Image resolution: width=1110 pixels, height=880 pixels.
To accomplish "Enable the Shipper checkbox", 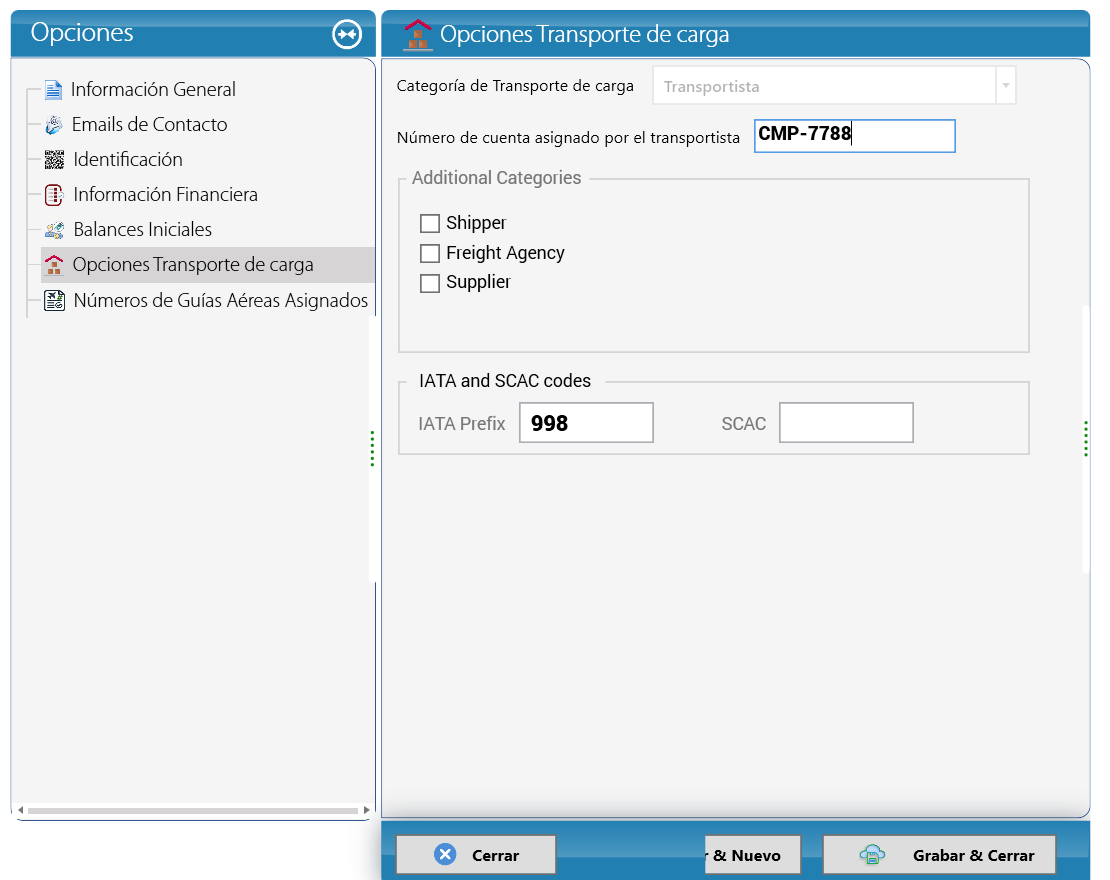I will tap(430, 224).
